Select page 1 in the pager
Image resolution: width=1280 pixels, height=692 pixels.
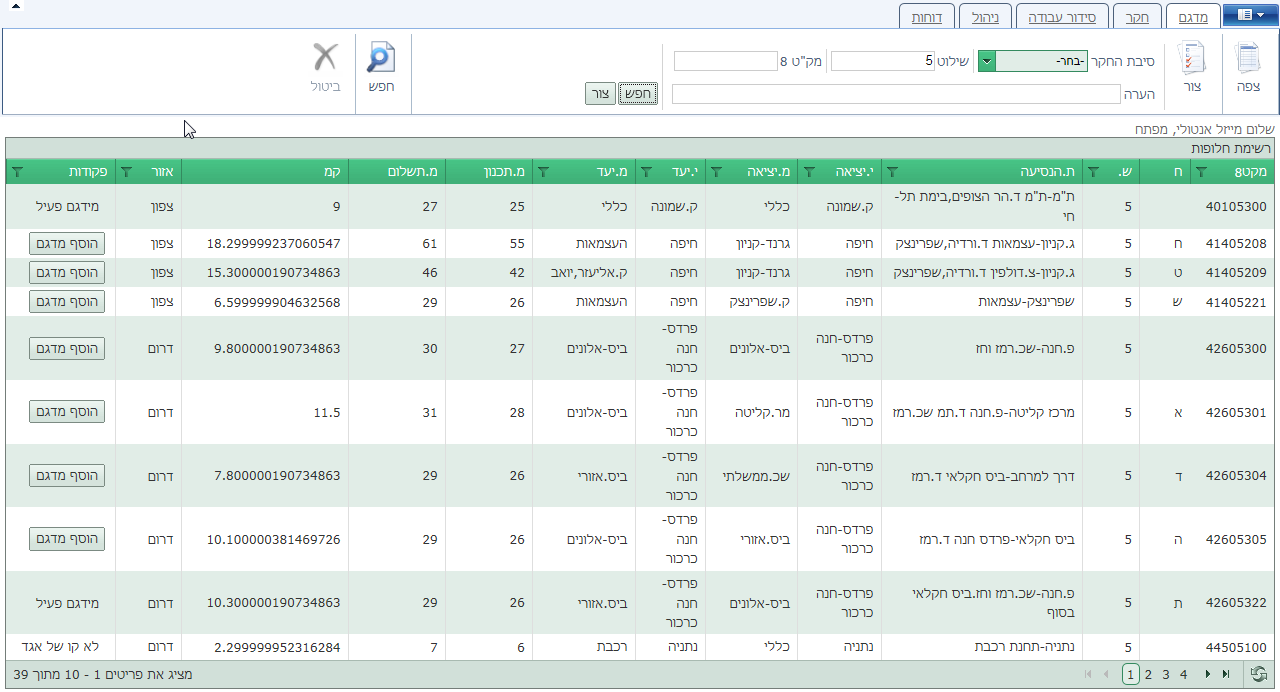click(x=1131, y=675)
